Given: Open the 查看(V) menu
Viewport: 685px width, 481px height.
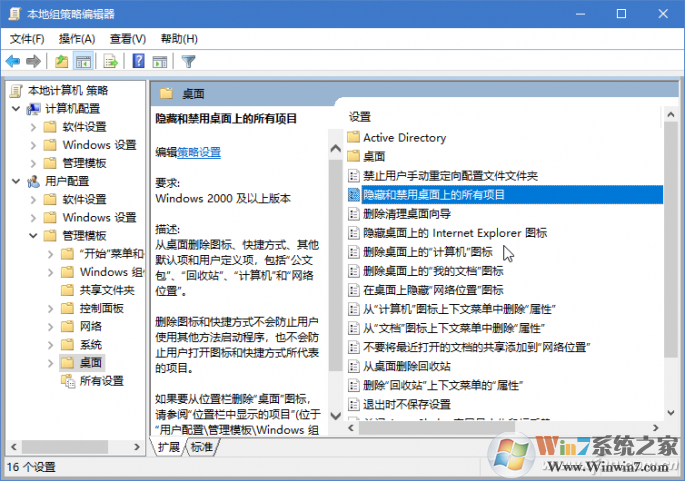Looking at the screenshot, I should coord(128,39).
